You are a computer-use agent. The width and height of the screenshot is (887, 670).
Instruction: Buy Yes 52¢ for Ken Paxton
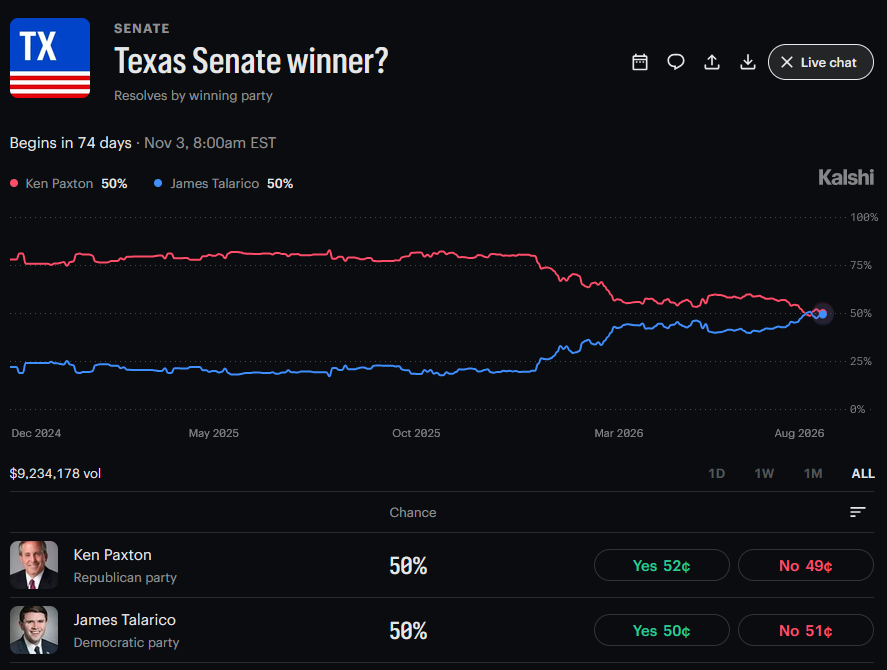point(661,565)
